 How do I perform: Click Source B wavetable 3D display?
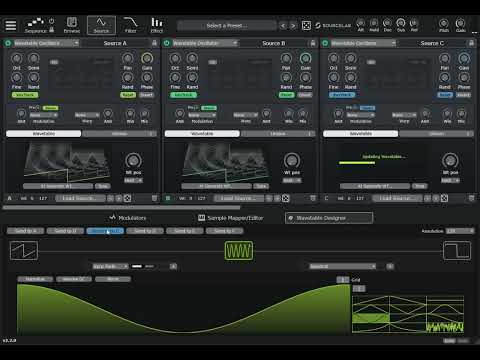click(x=226, y=162)
